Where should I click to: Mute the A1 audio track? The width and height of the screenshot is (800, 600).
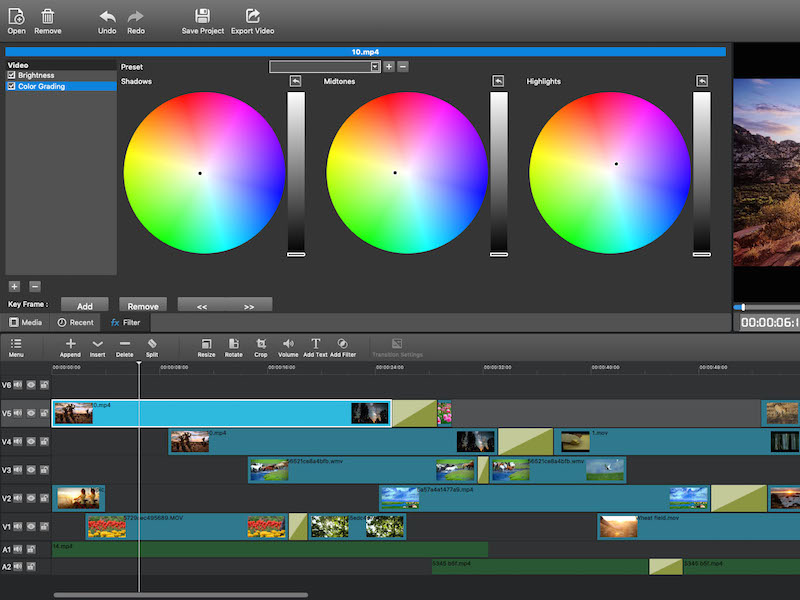[x=17, y=548]
